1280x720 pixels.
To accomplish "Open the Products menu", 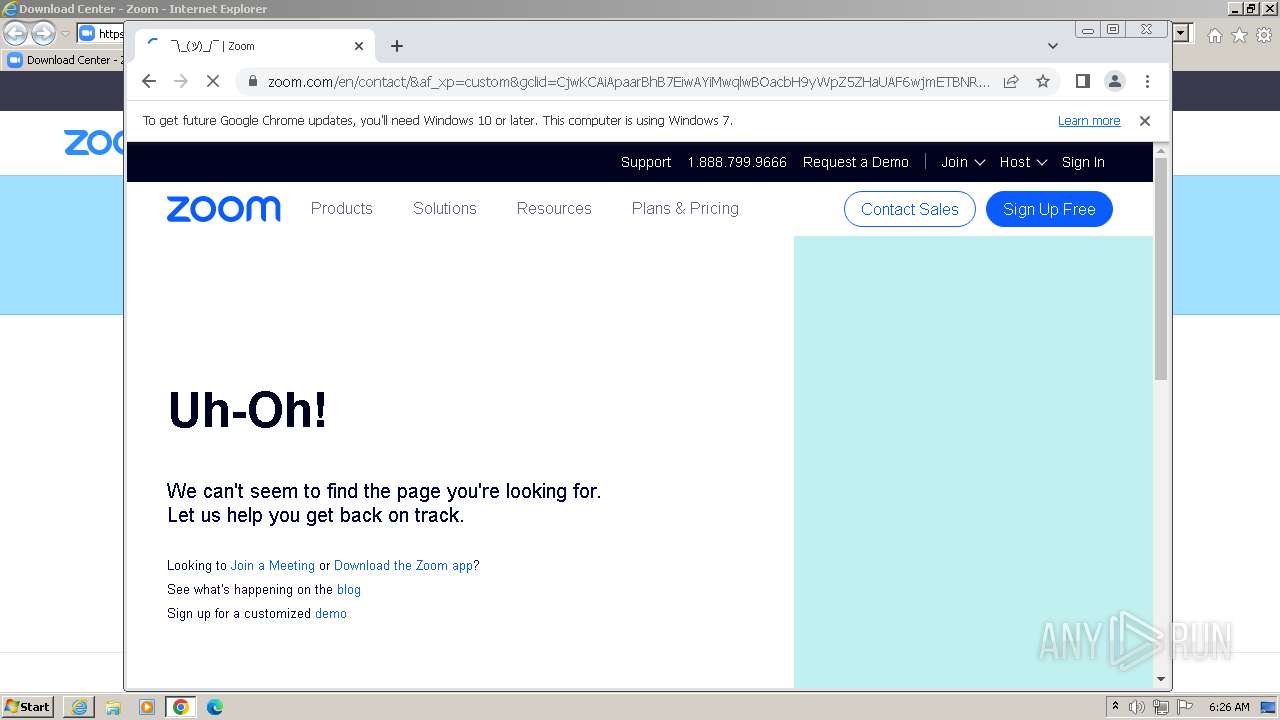I will pyautogui.click(x=342, y=208).
